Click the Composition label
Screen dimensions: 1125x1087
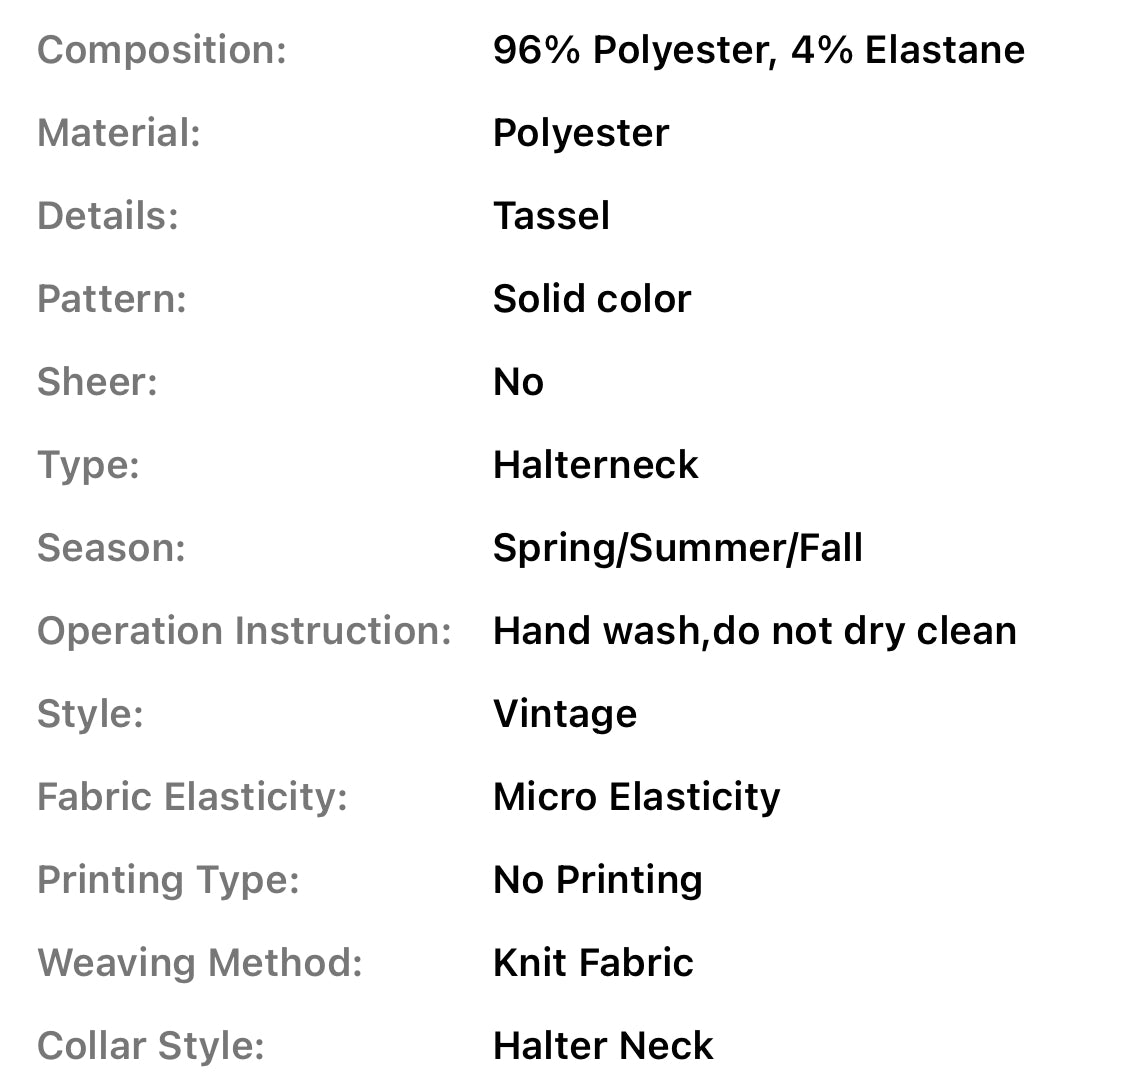(162, 50)
